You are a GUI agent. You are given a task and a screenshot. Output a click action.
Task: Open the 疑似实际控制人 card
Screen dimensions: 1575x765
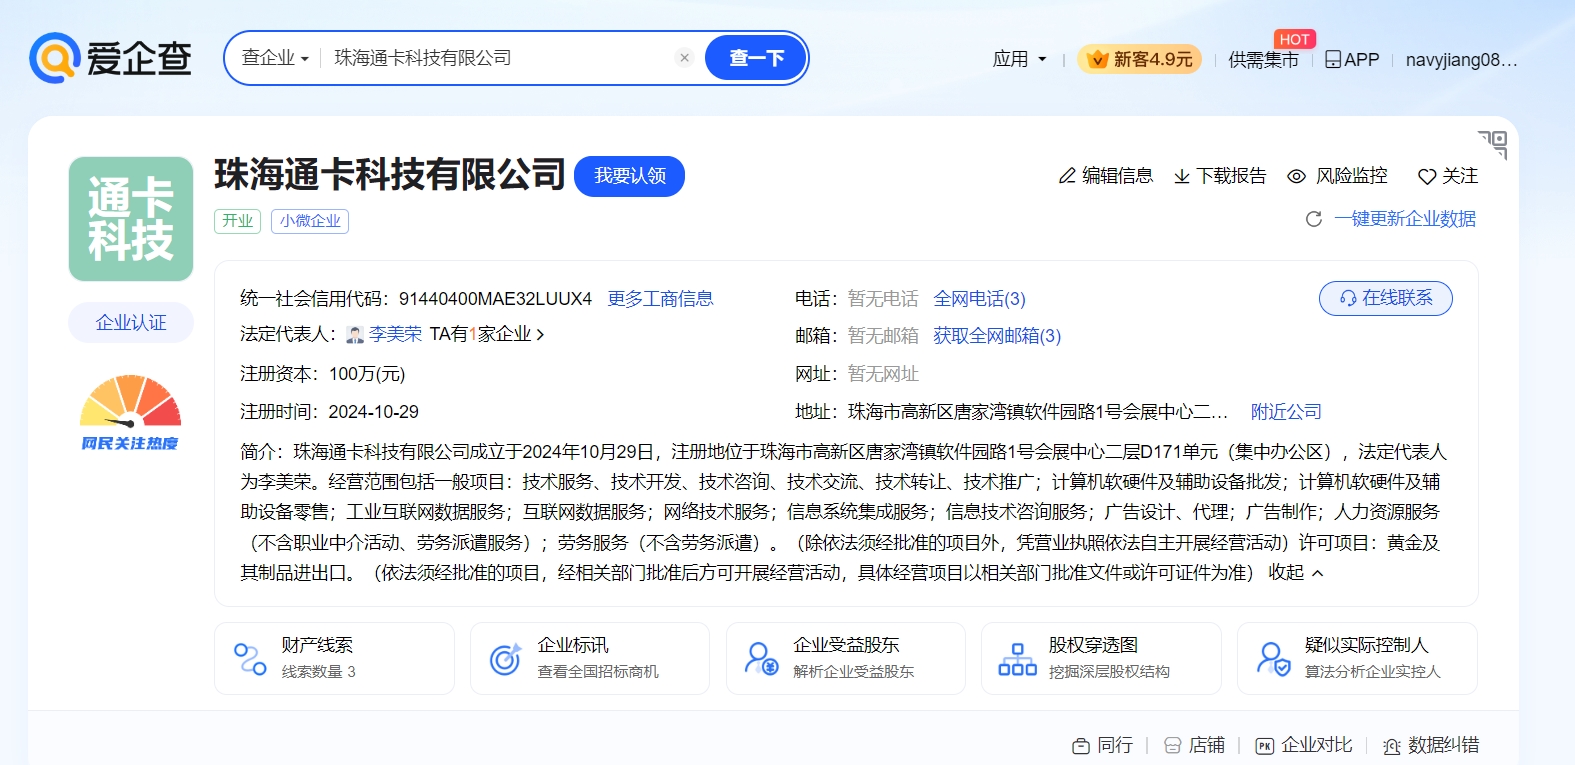click(x=1357, y=658)
